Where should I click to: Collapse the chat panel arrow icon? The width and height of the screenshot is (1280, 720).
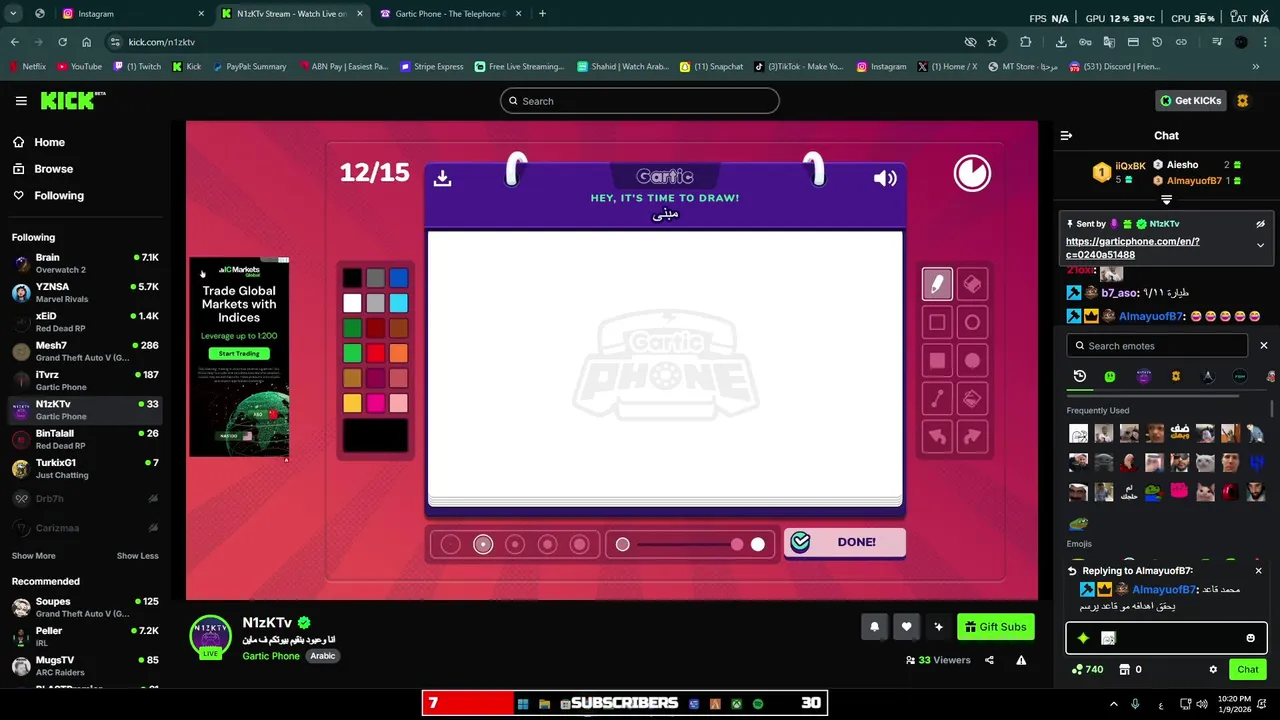click(1066, 135)
